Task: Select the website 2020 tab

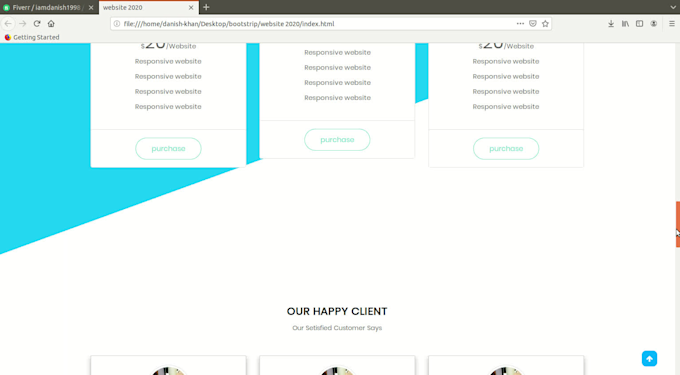Action: coord(149,7)
